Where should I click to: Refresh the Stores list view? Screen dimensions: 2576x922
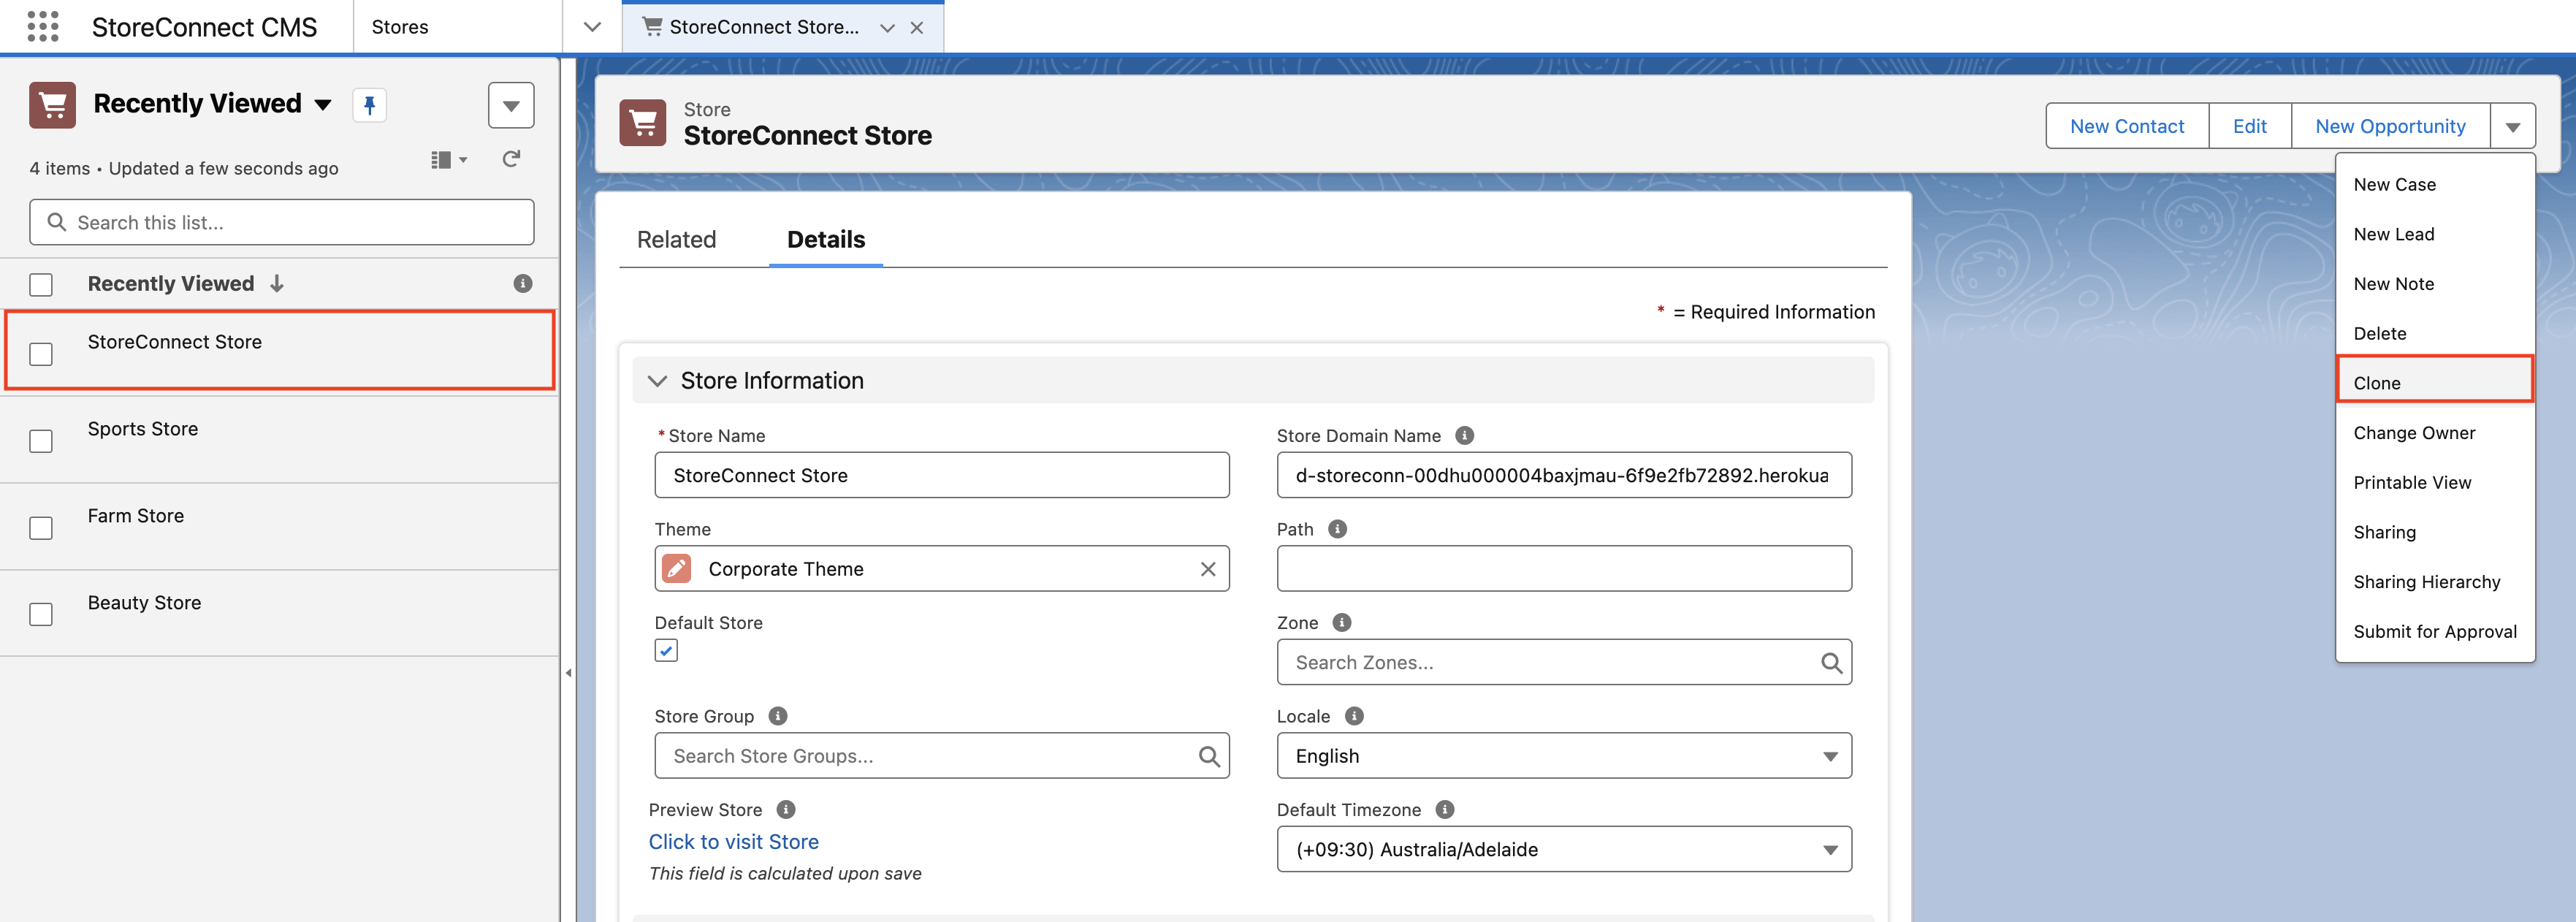coord(511,159)
